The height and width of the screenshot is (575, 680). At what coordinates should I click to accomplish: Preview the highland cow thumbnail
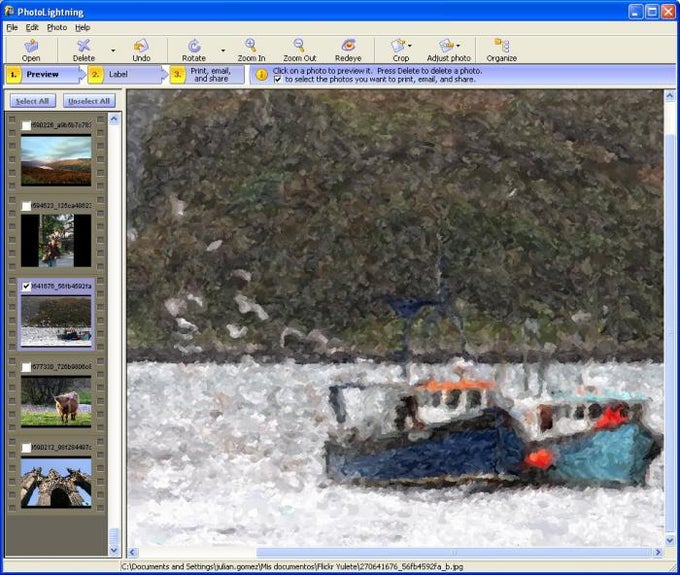pyautogui.click(x=56, y=402)
